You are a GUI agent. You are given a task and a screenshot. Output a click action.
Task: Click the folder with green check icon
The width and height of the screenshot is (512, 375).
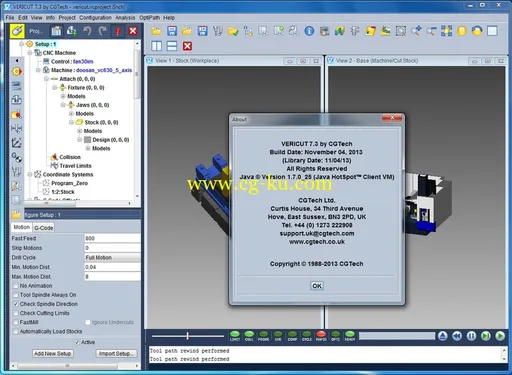[233, 31]
